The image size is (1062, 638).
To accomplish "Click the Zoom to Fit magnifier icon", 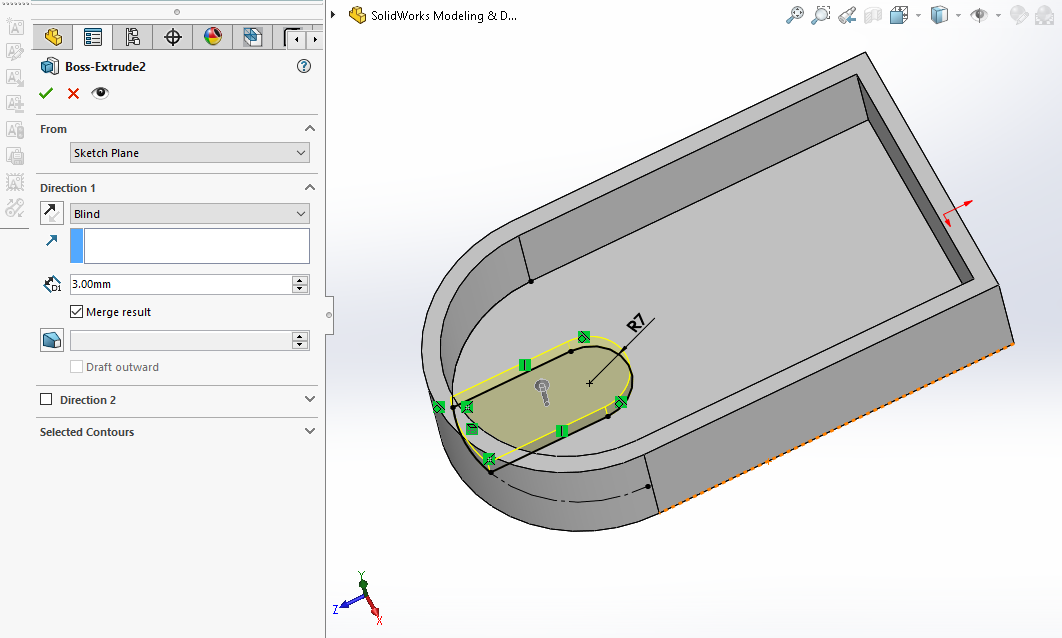I will [x=795, y=15].
